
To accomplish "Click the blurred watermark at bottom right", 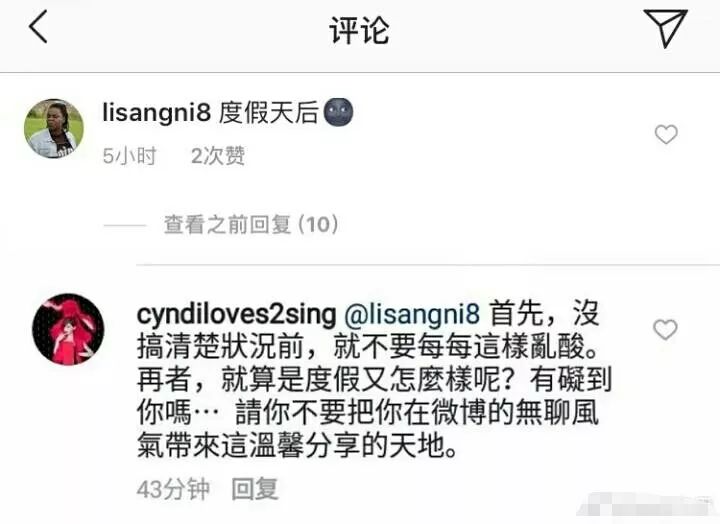I will [645, 507].
